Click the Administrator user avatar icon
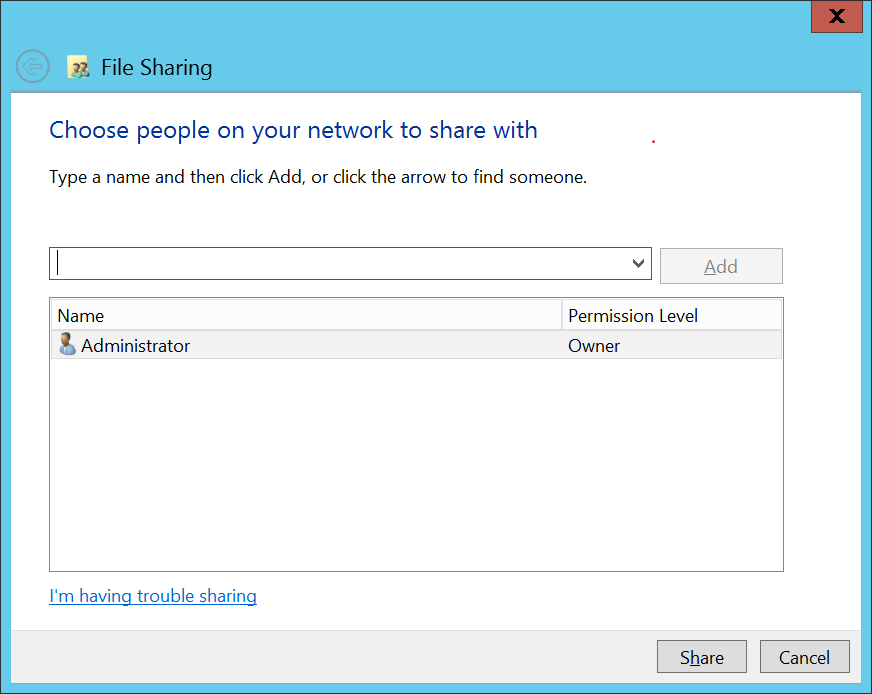This screenshot has height=694, width=872. click(x=67, y=345)
